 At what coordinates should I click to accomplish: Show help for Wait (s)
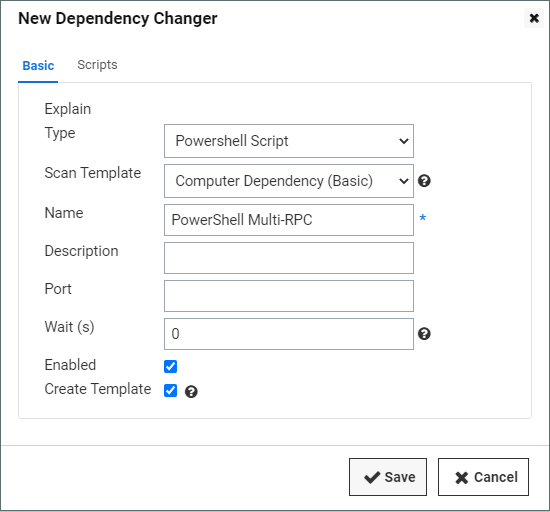coord(424,334)
